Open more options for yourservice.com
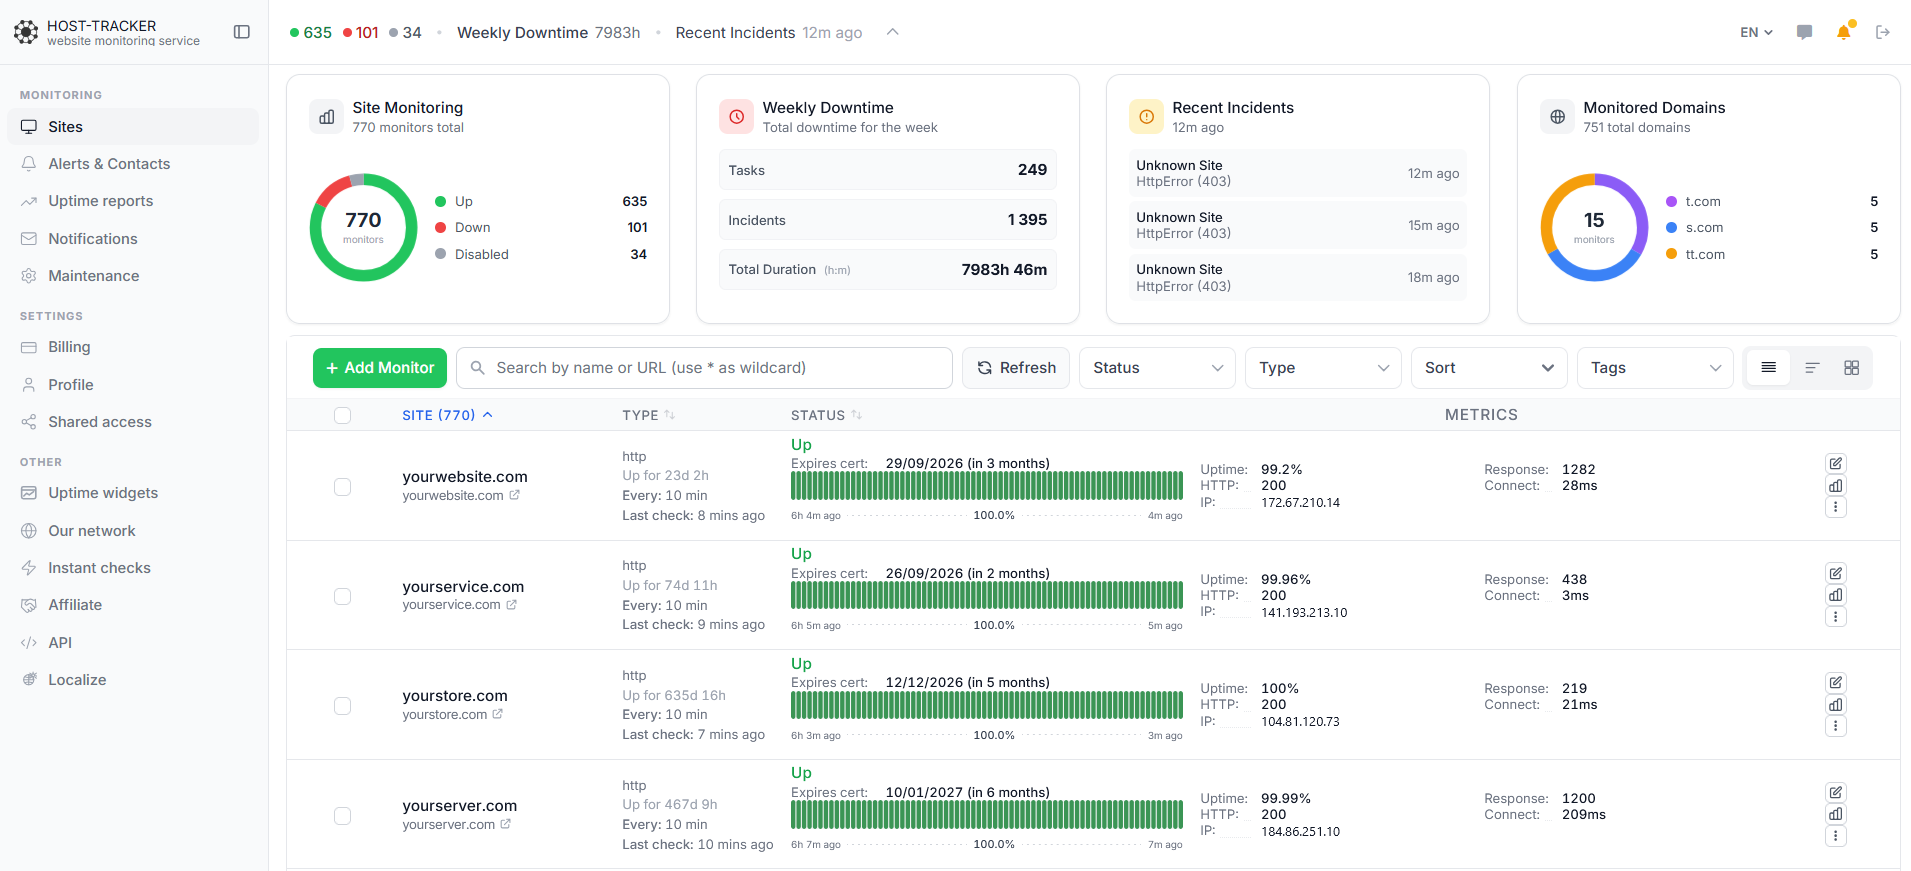This screenshot has width=1911, height=871. [x=1836, y=617]
